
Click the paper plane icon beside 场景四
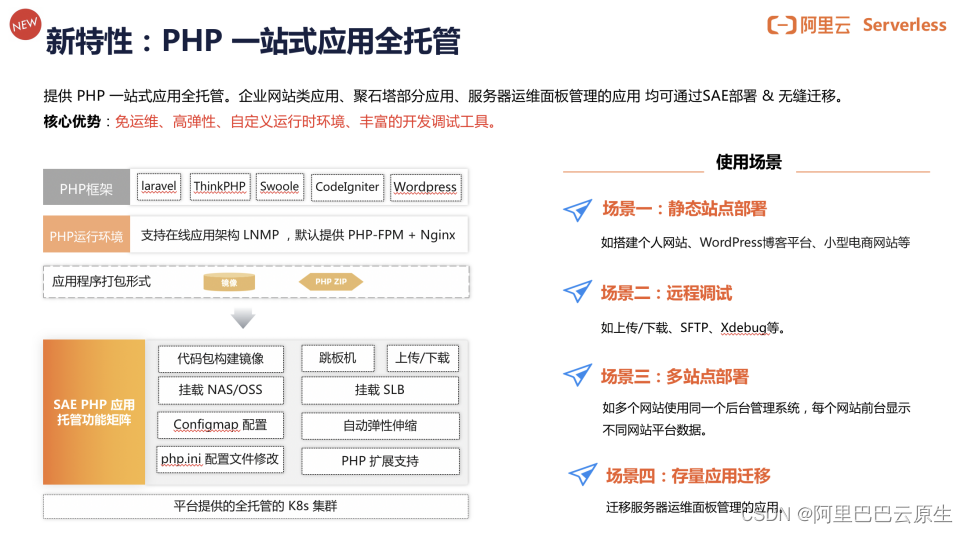click(583, 474)
